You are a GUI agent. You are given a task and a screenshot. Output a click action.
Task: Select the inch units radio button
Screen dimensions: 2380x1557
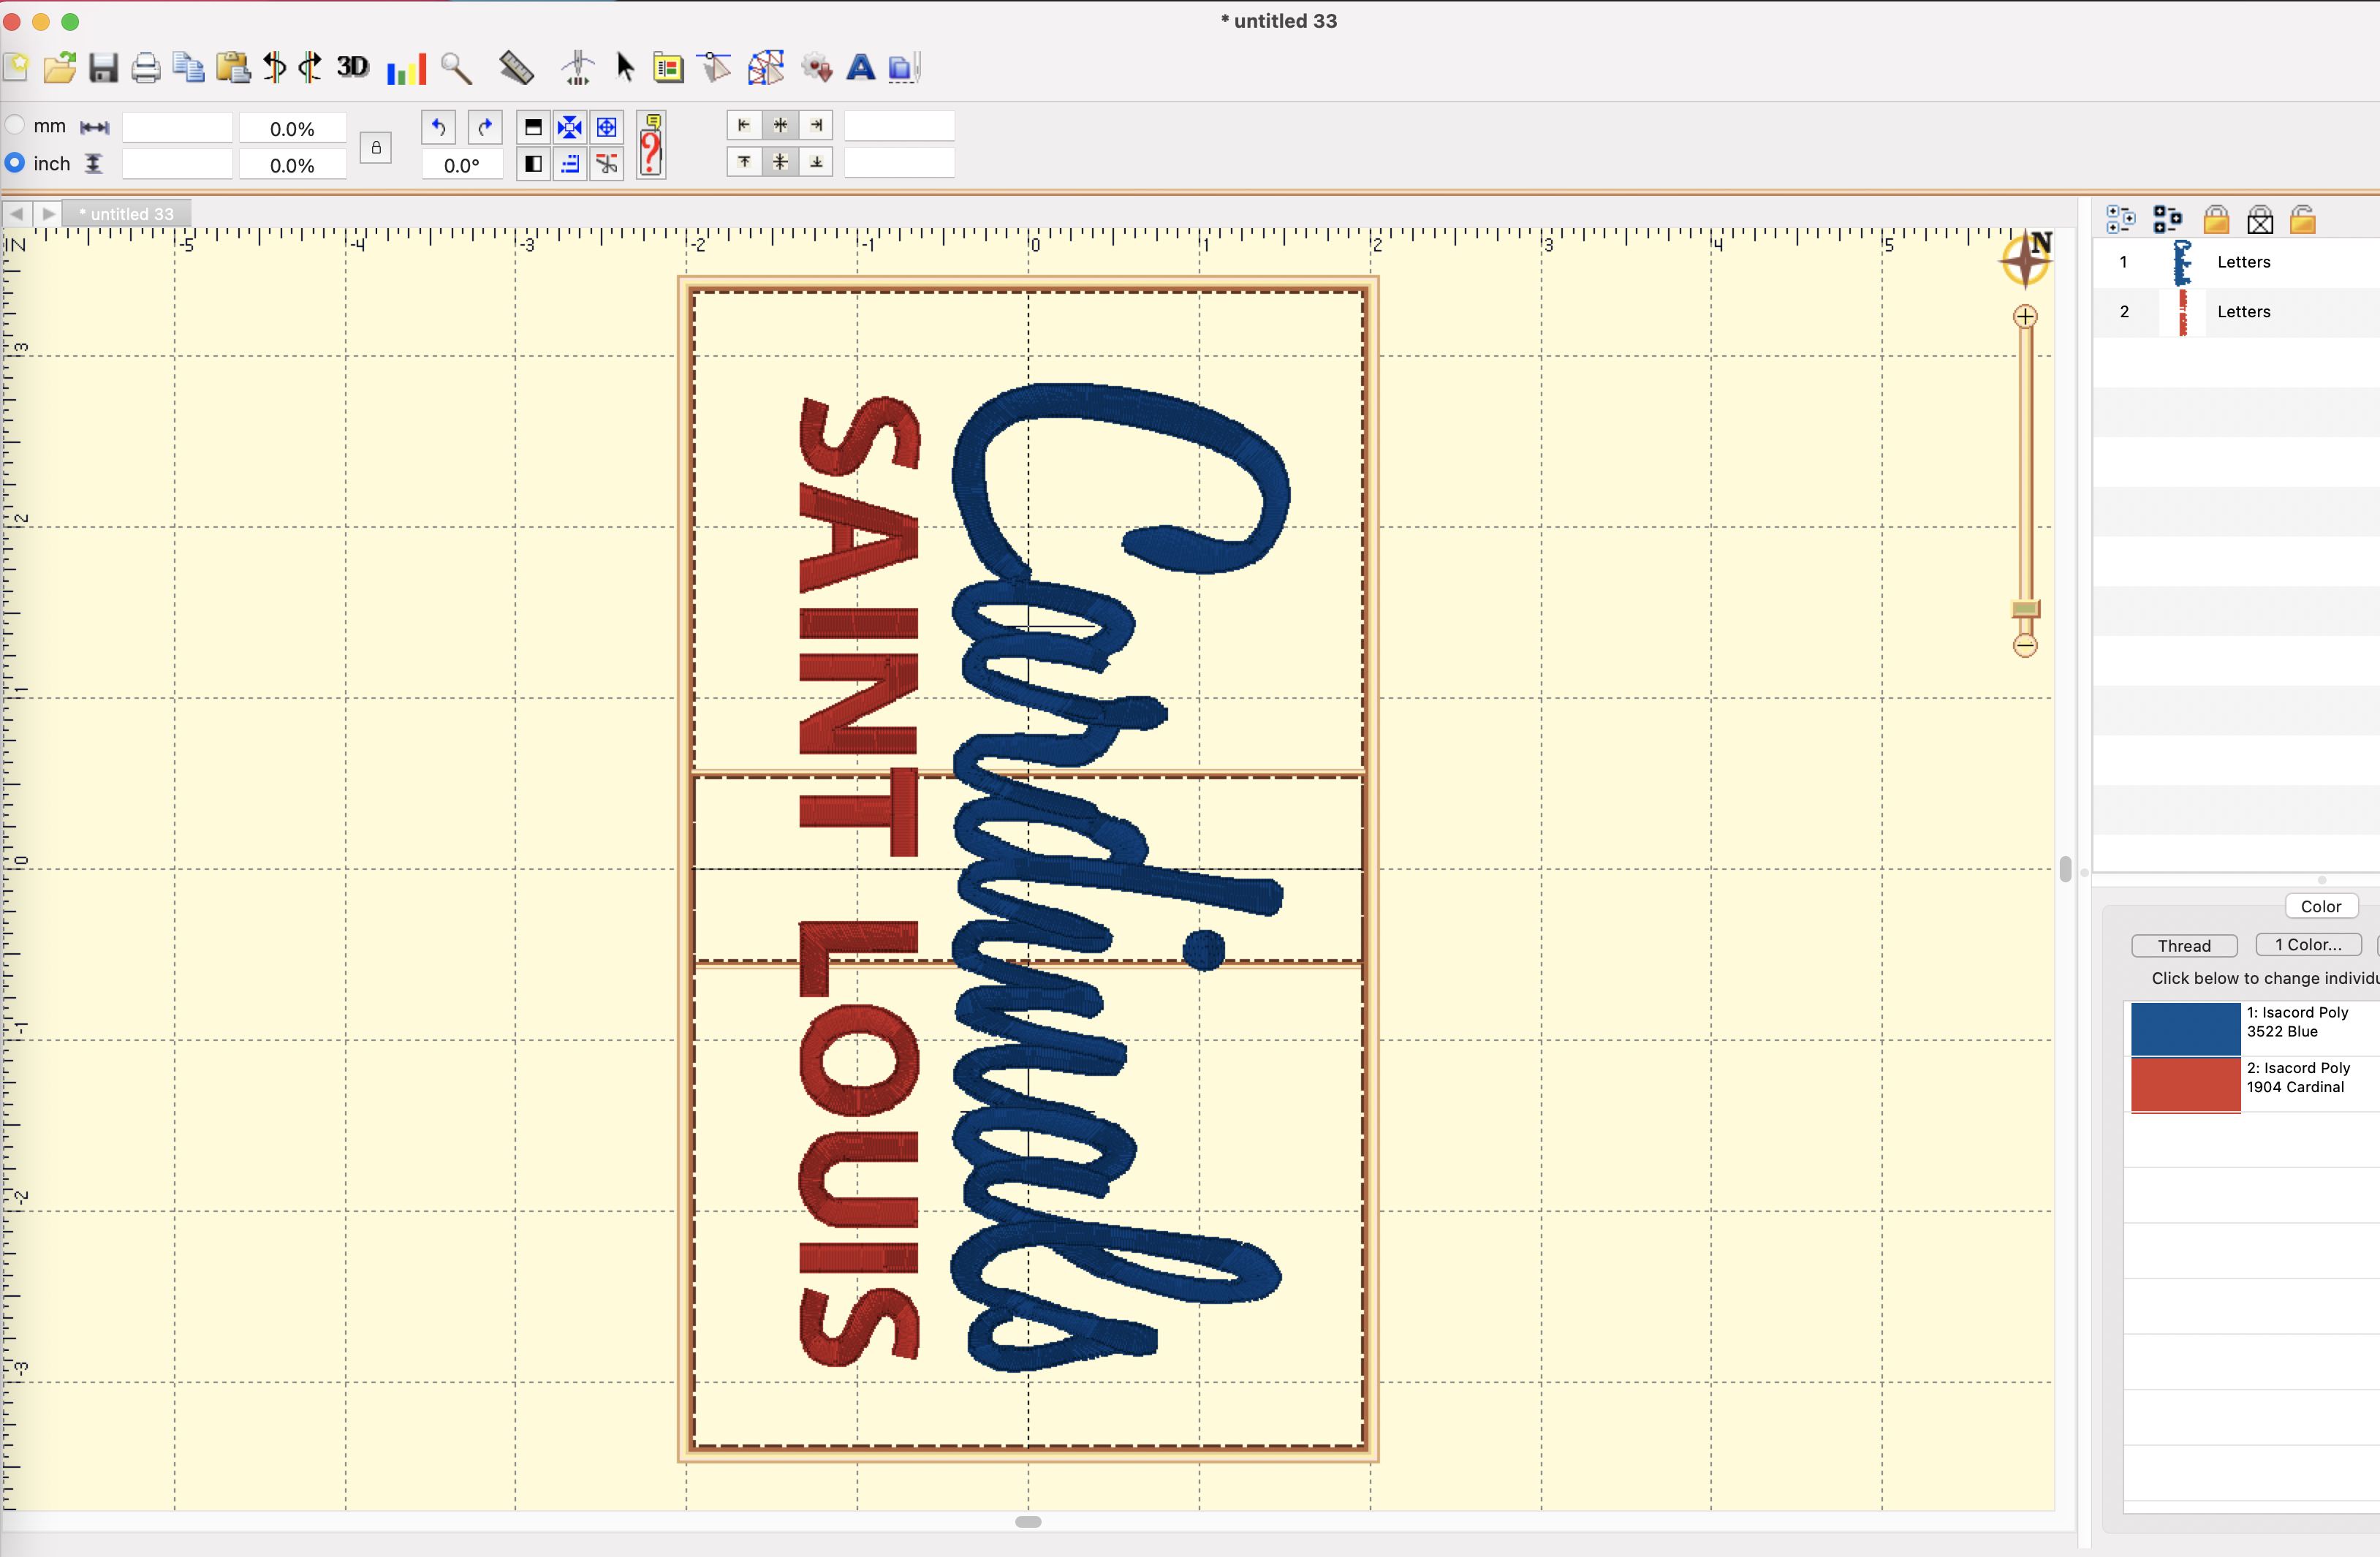(15, 162)
